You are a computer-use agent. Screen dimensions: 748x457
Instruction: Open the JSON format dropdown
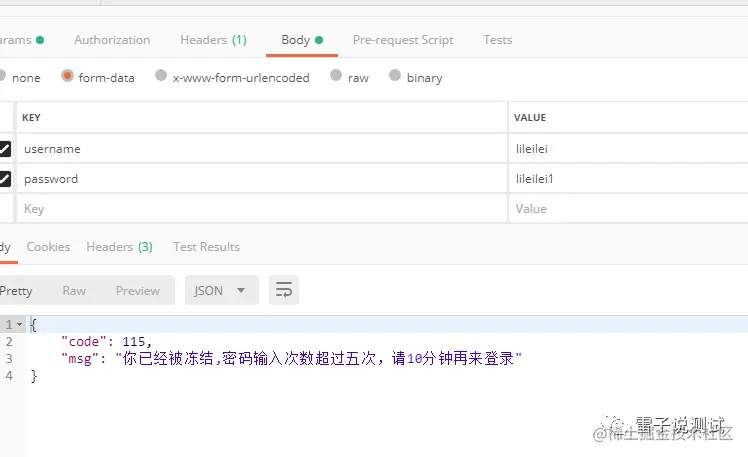(x=222, y=290)
